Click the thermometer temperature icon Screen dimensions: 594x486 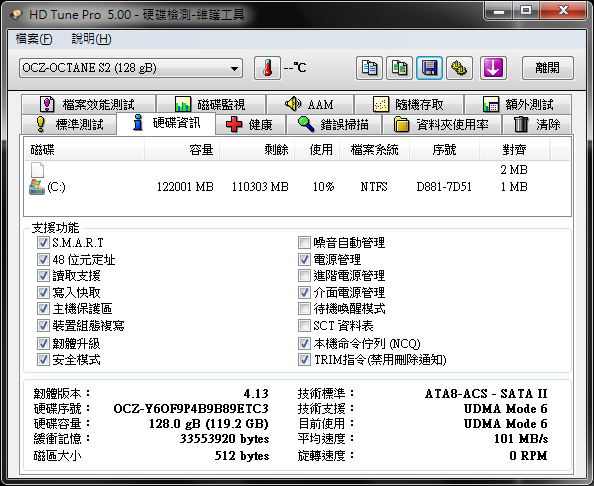pos(267,68)
